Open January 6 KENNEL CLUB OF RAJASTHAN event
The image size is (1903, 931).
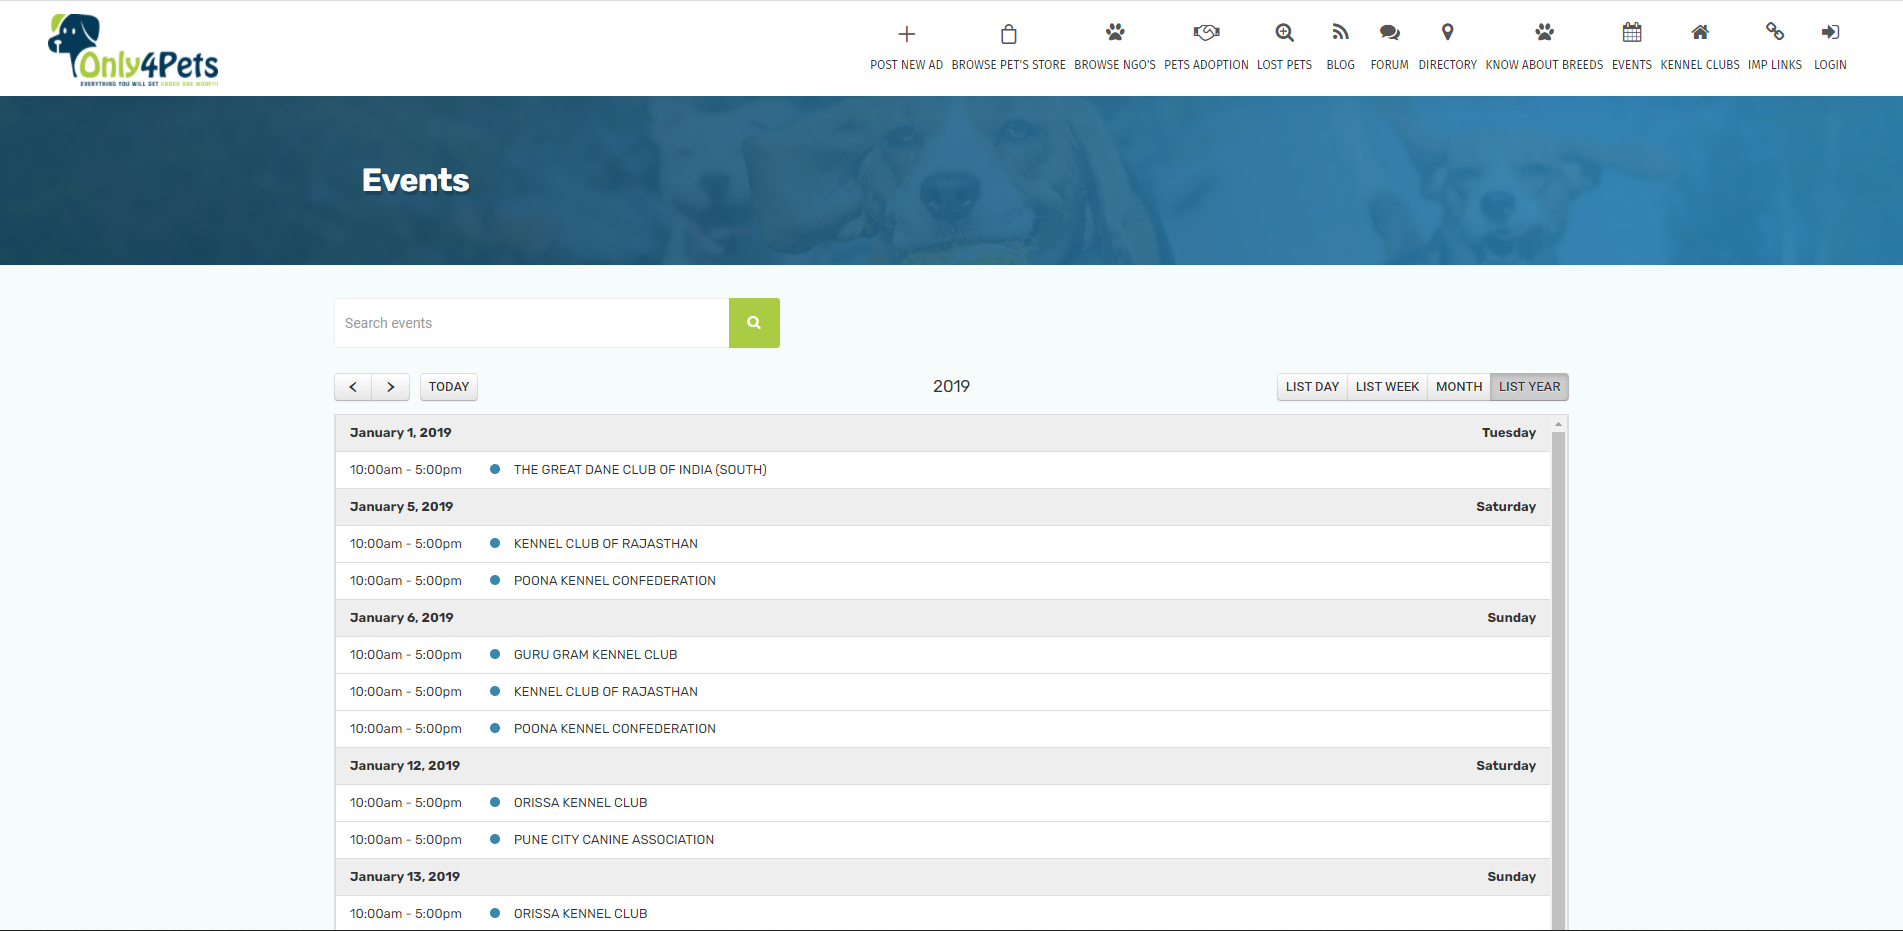[606, 692]
